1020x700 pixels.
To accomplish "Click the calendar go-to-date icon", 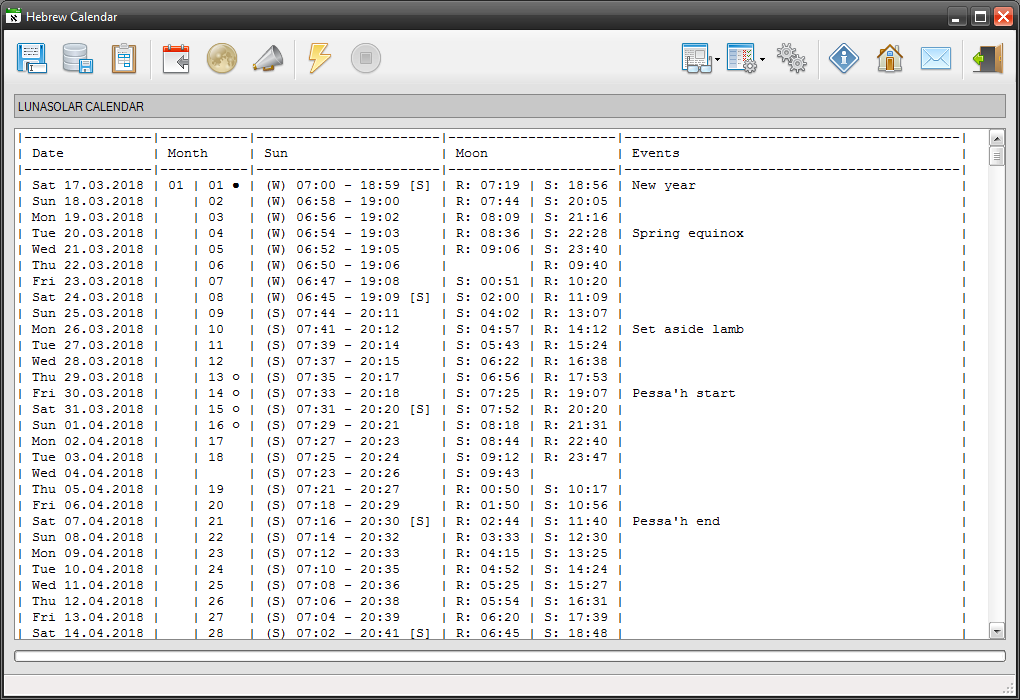I will pos(176,59).
